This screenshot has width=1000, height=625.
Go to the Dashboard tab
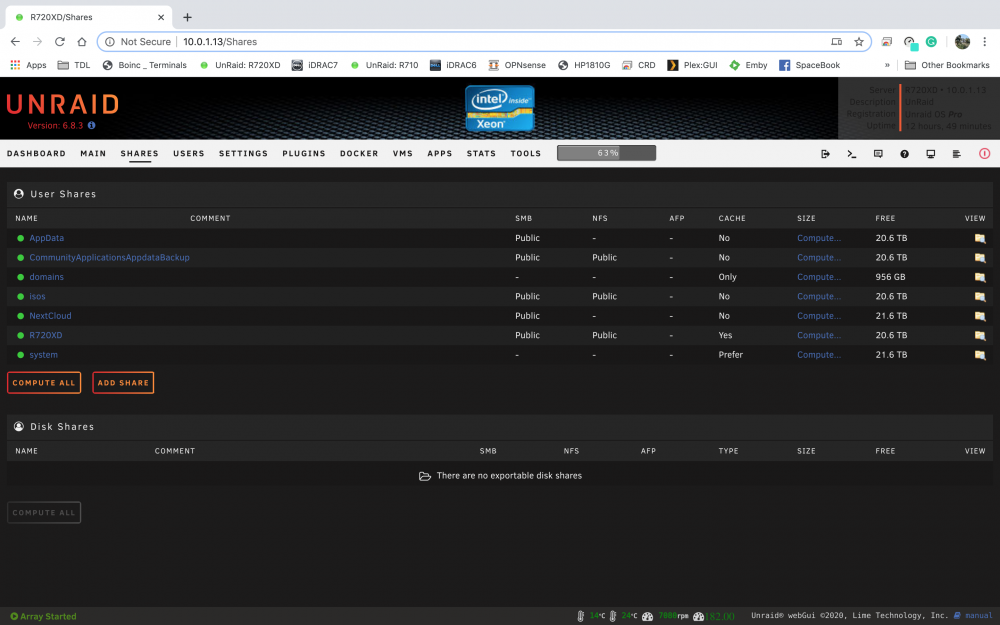tap(36, 154)
